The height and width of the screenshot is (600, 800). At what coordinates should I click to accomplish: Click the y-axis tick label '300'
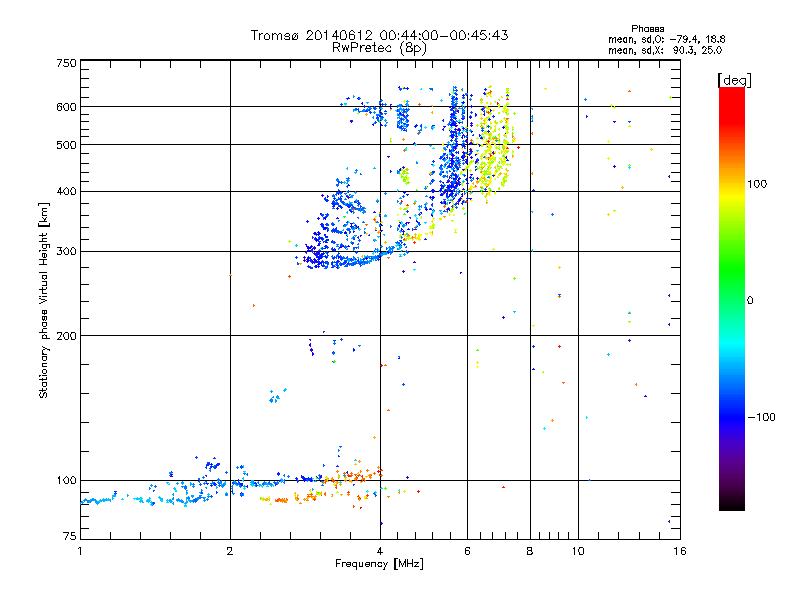[x=67, y=252]
